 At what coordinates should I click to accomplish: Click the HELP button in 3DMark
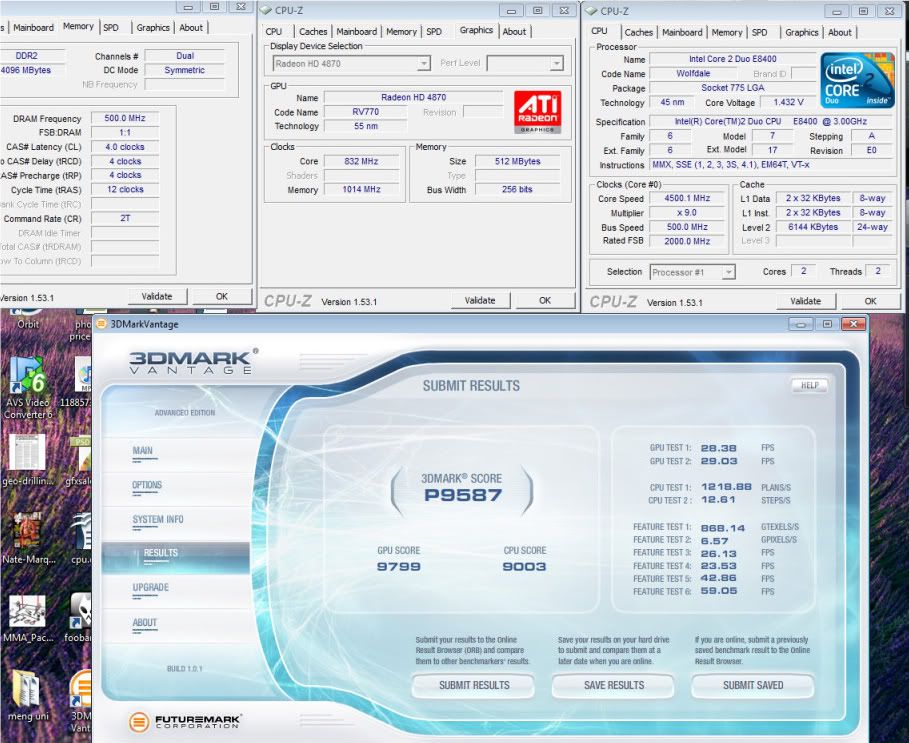(809, 385)
